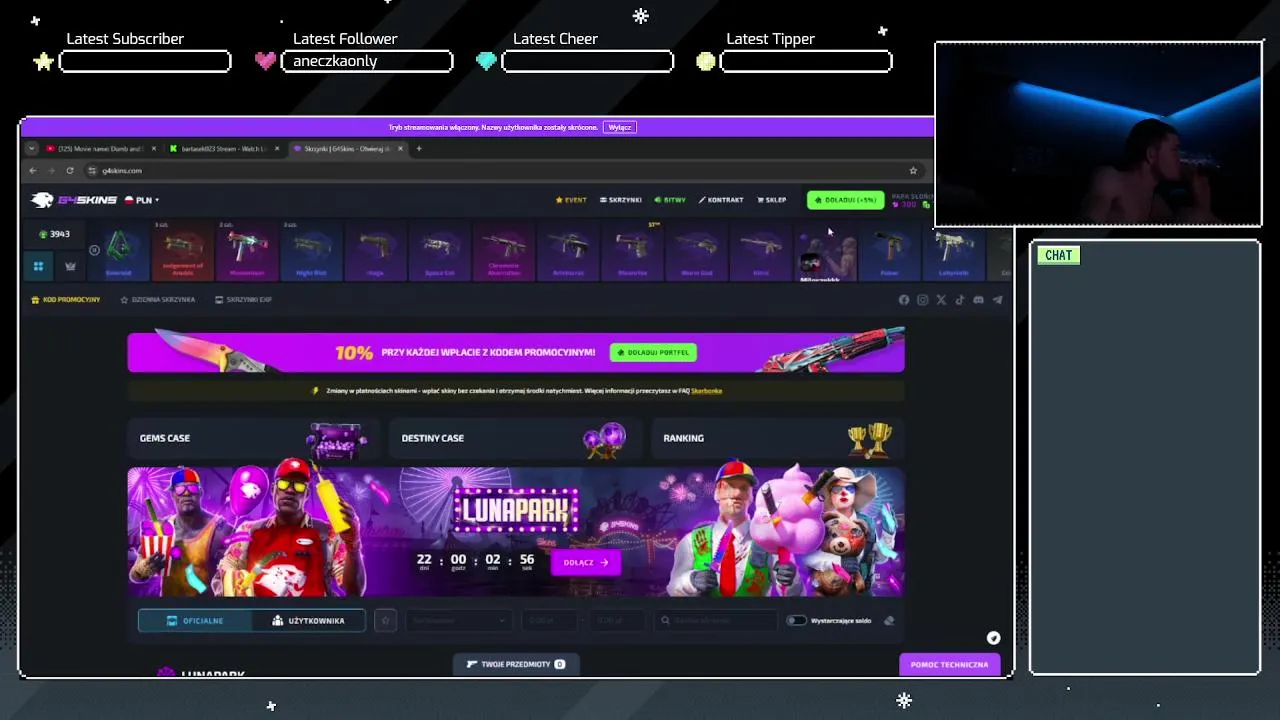Open the Facebook social icon
1280x720 pixels.
click(x=904, y=300)
